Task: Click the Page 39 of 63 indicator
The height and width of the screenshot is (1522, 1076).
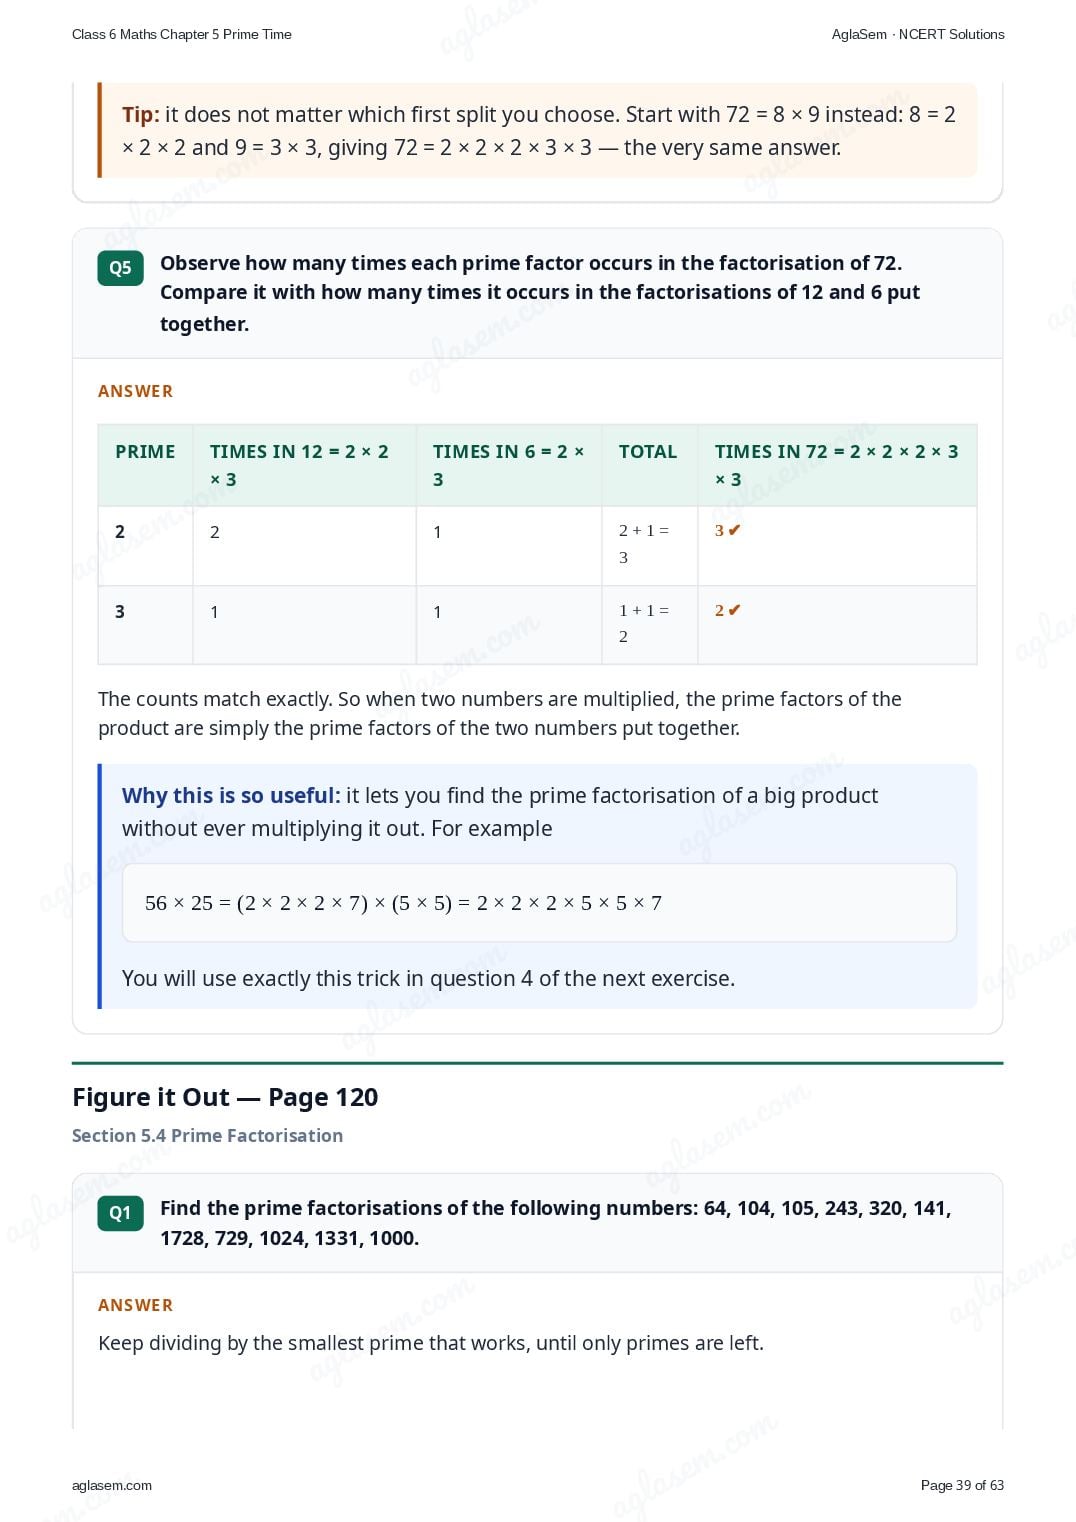Action: pyautogui.click(x=962, y=1485)
